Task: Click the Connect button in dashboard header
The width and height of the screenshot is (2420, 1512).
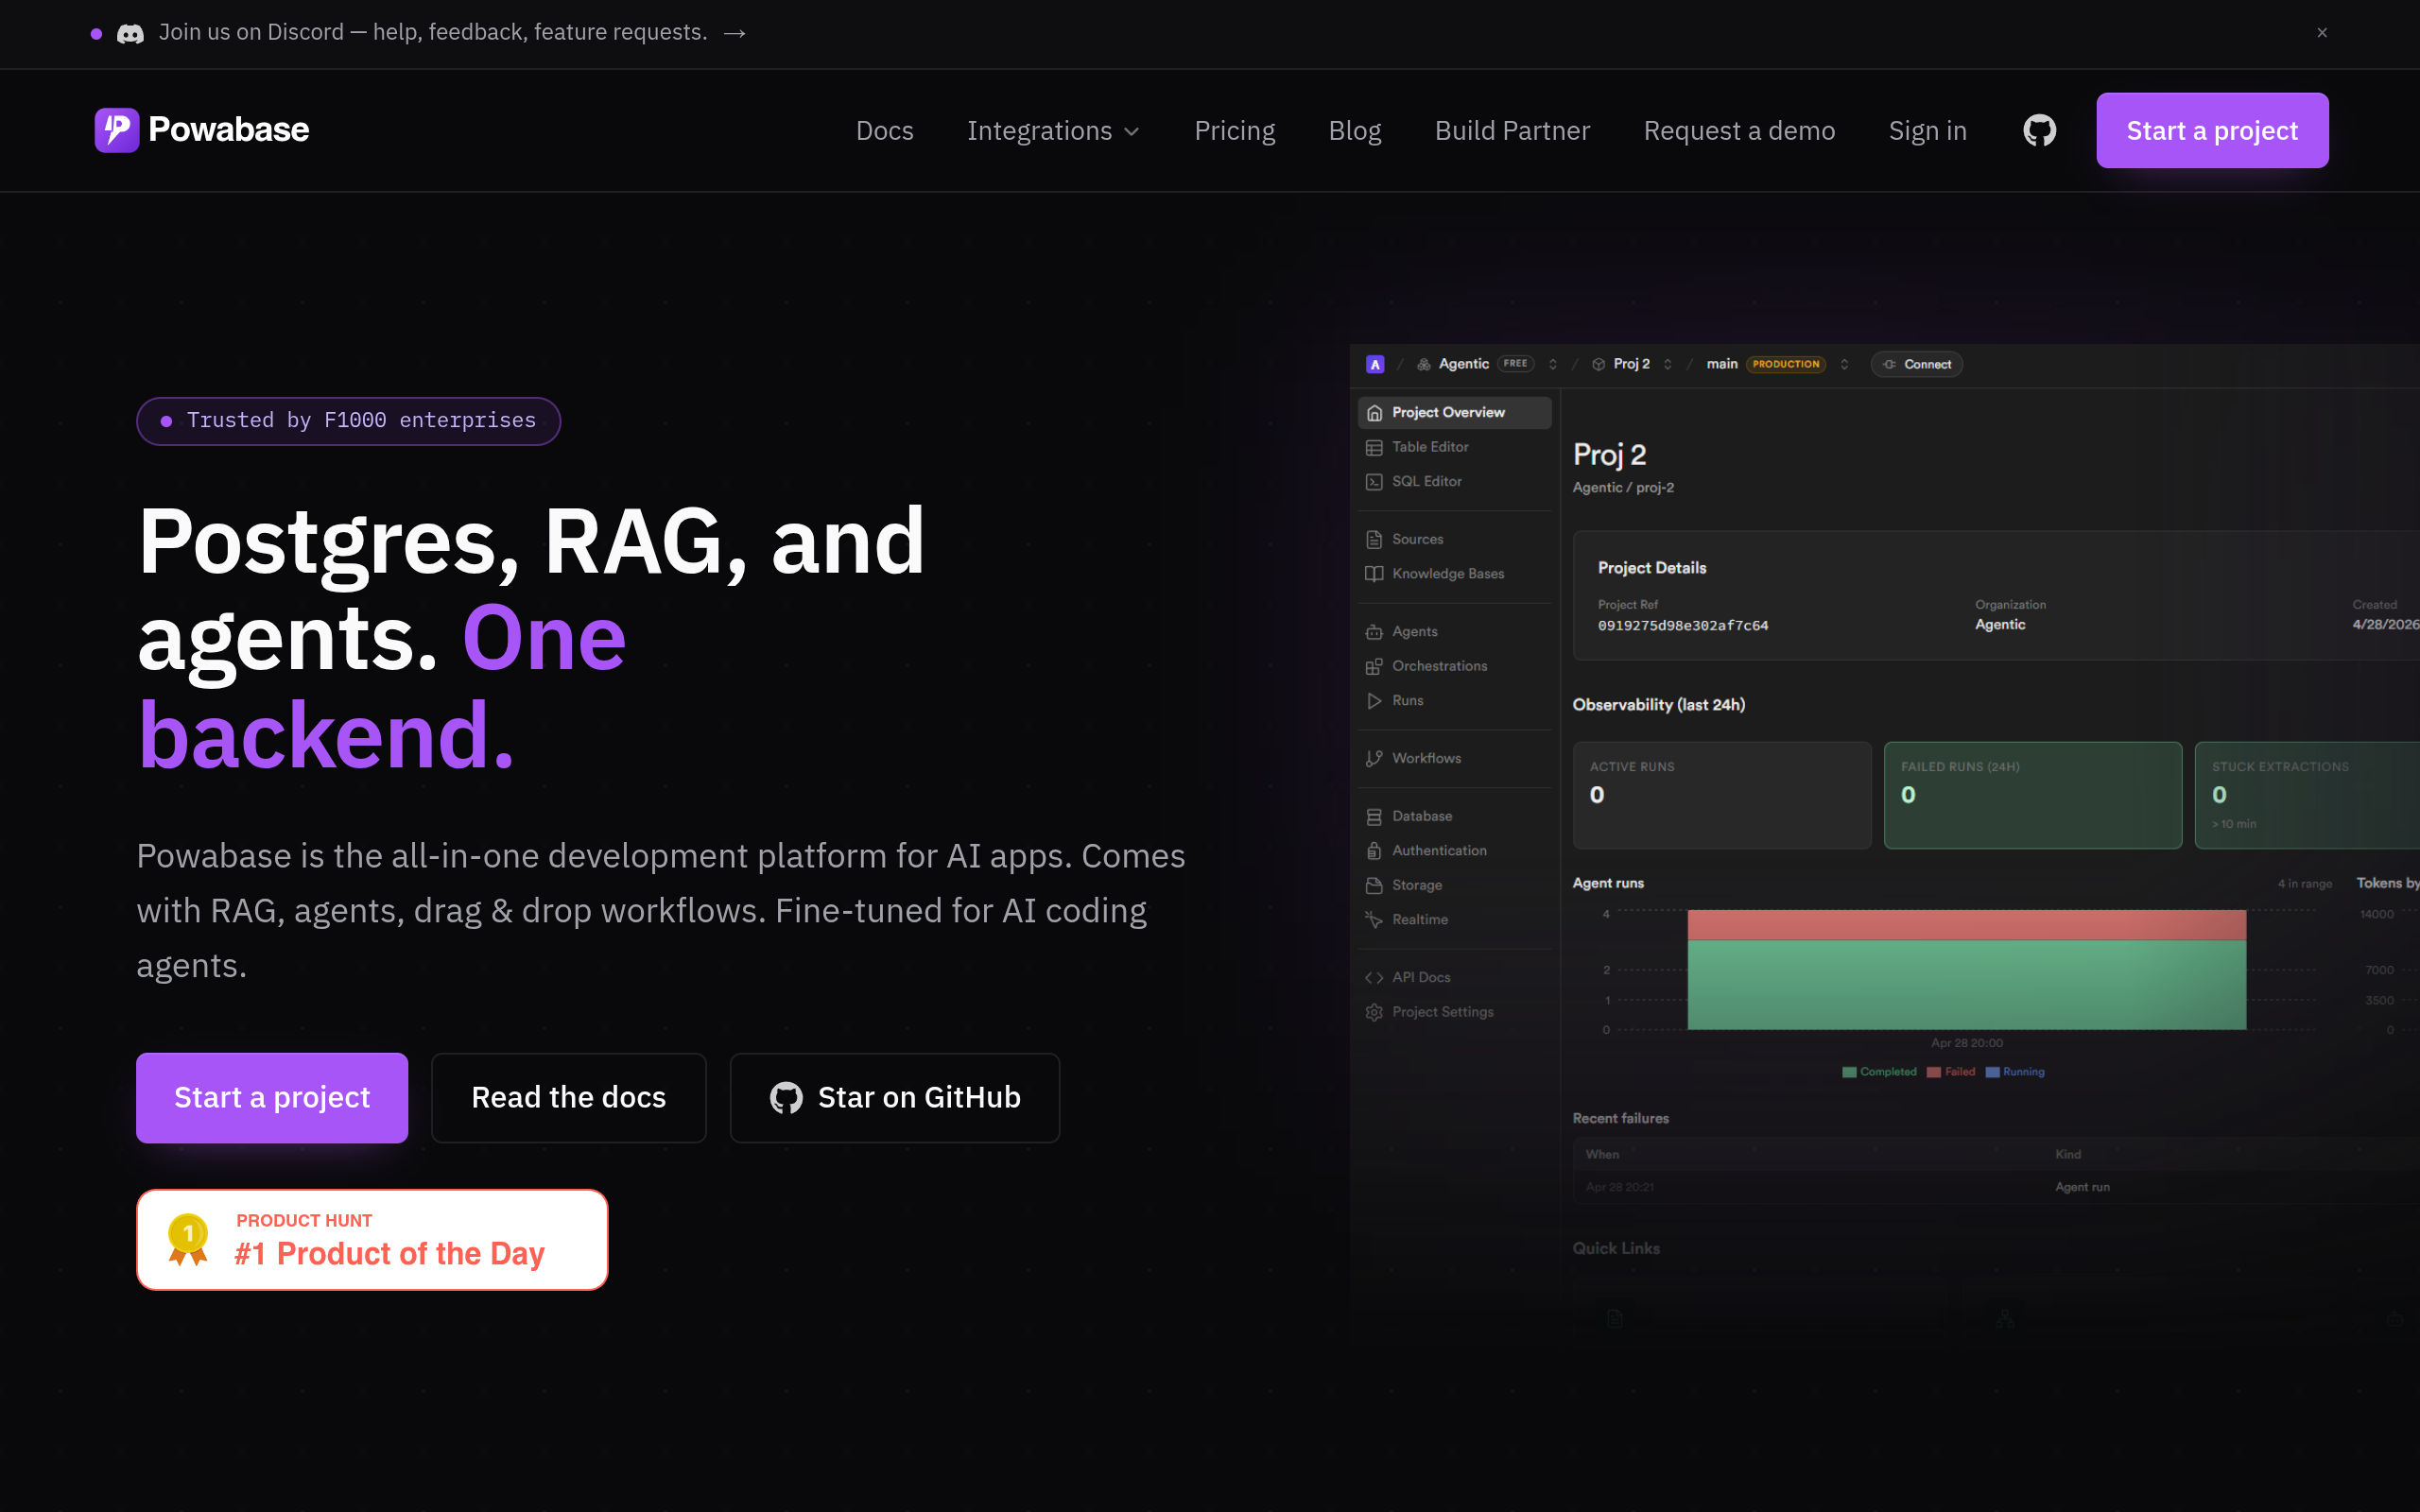Action: tap(1917, 364)
